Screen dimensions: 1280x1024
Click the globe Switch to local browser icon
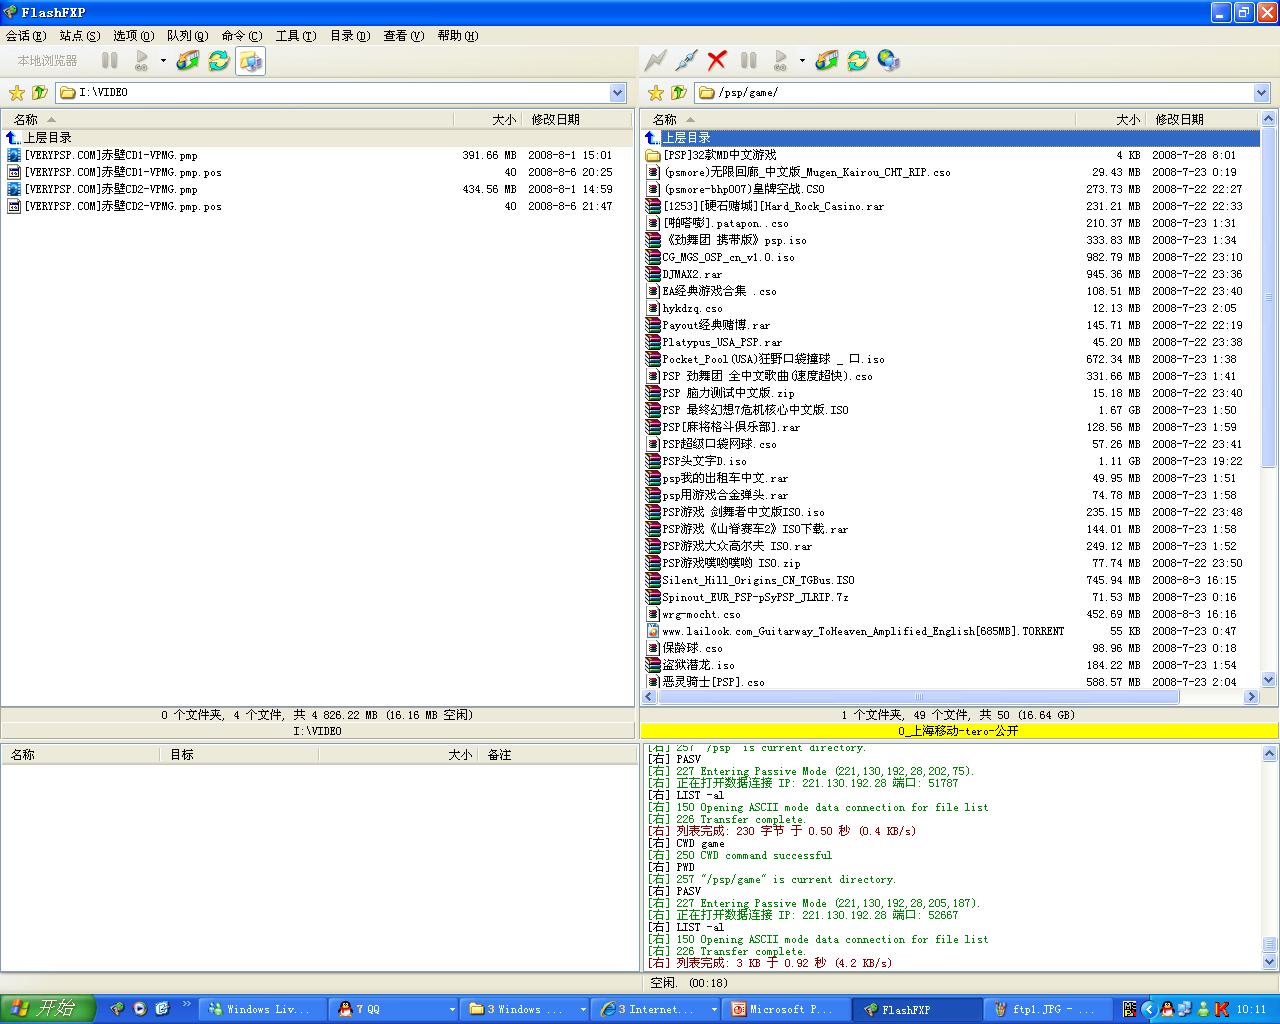[889, 61]
